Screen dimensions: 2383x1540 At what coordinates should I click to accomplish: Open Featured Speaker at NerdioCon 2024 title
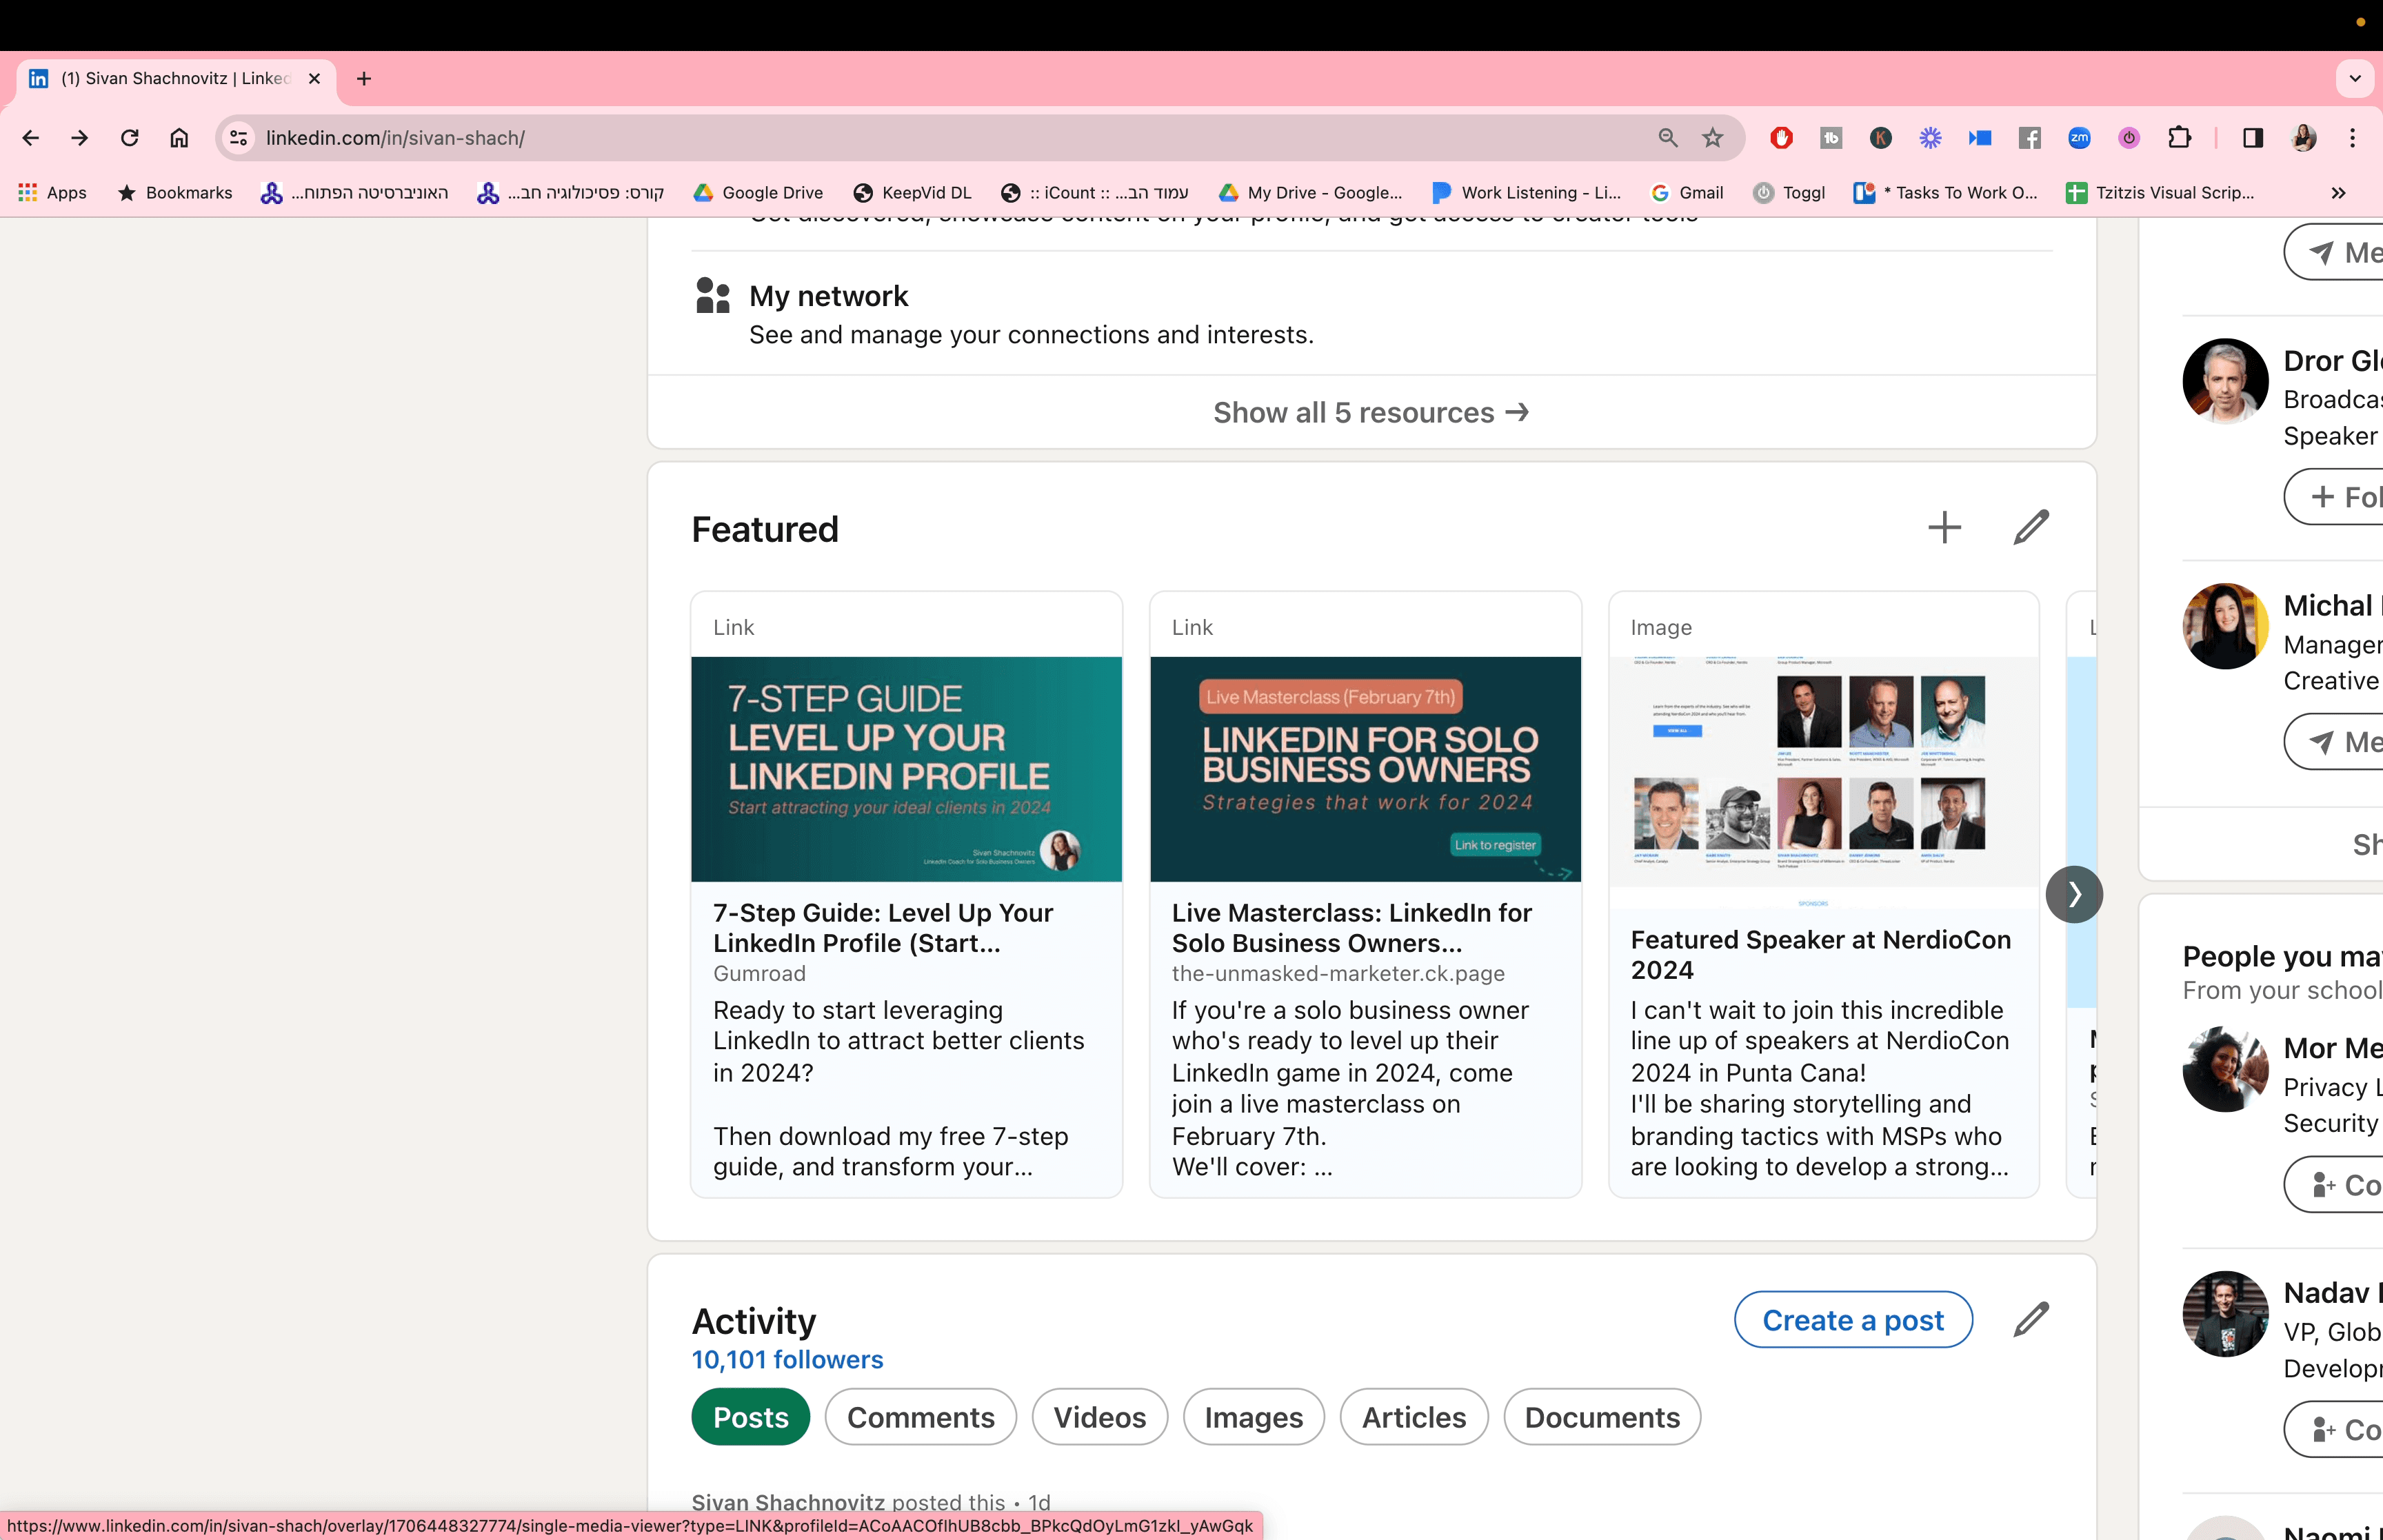point(1821,955)
